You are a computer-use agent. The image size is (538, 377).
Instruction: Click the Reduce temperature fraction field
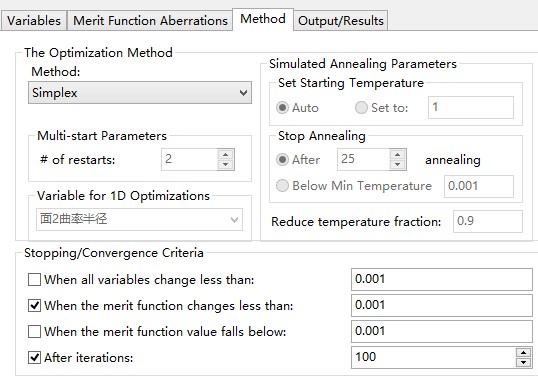tap(488, 221)
